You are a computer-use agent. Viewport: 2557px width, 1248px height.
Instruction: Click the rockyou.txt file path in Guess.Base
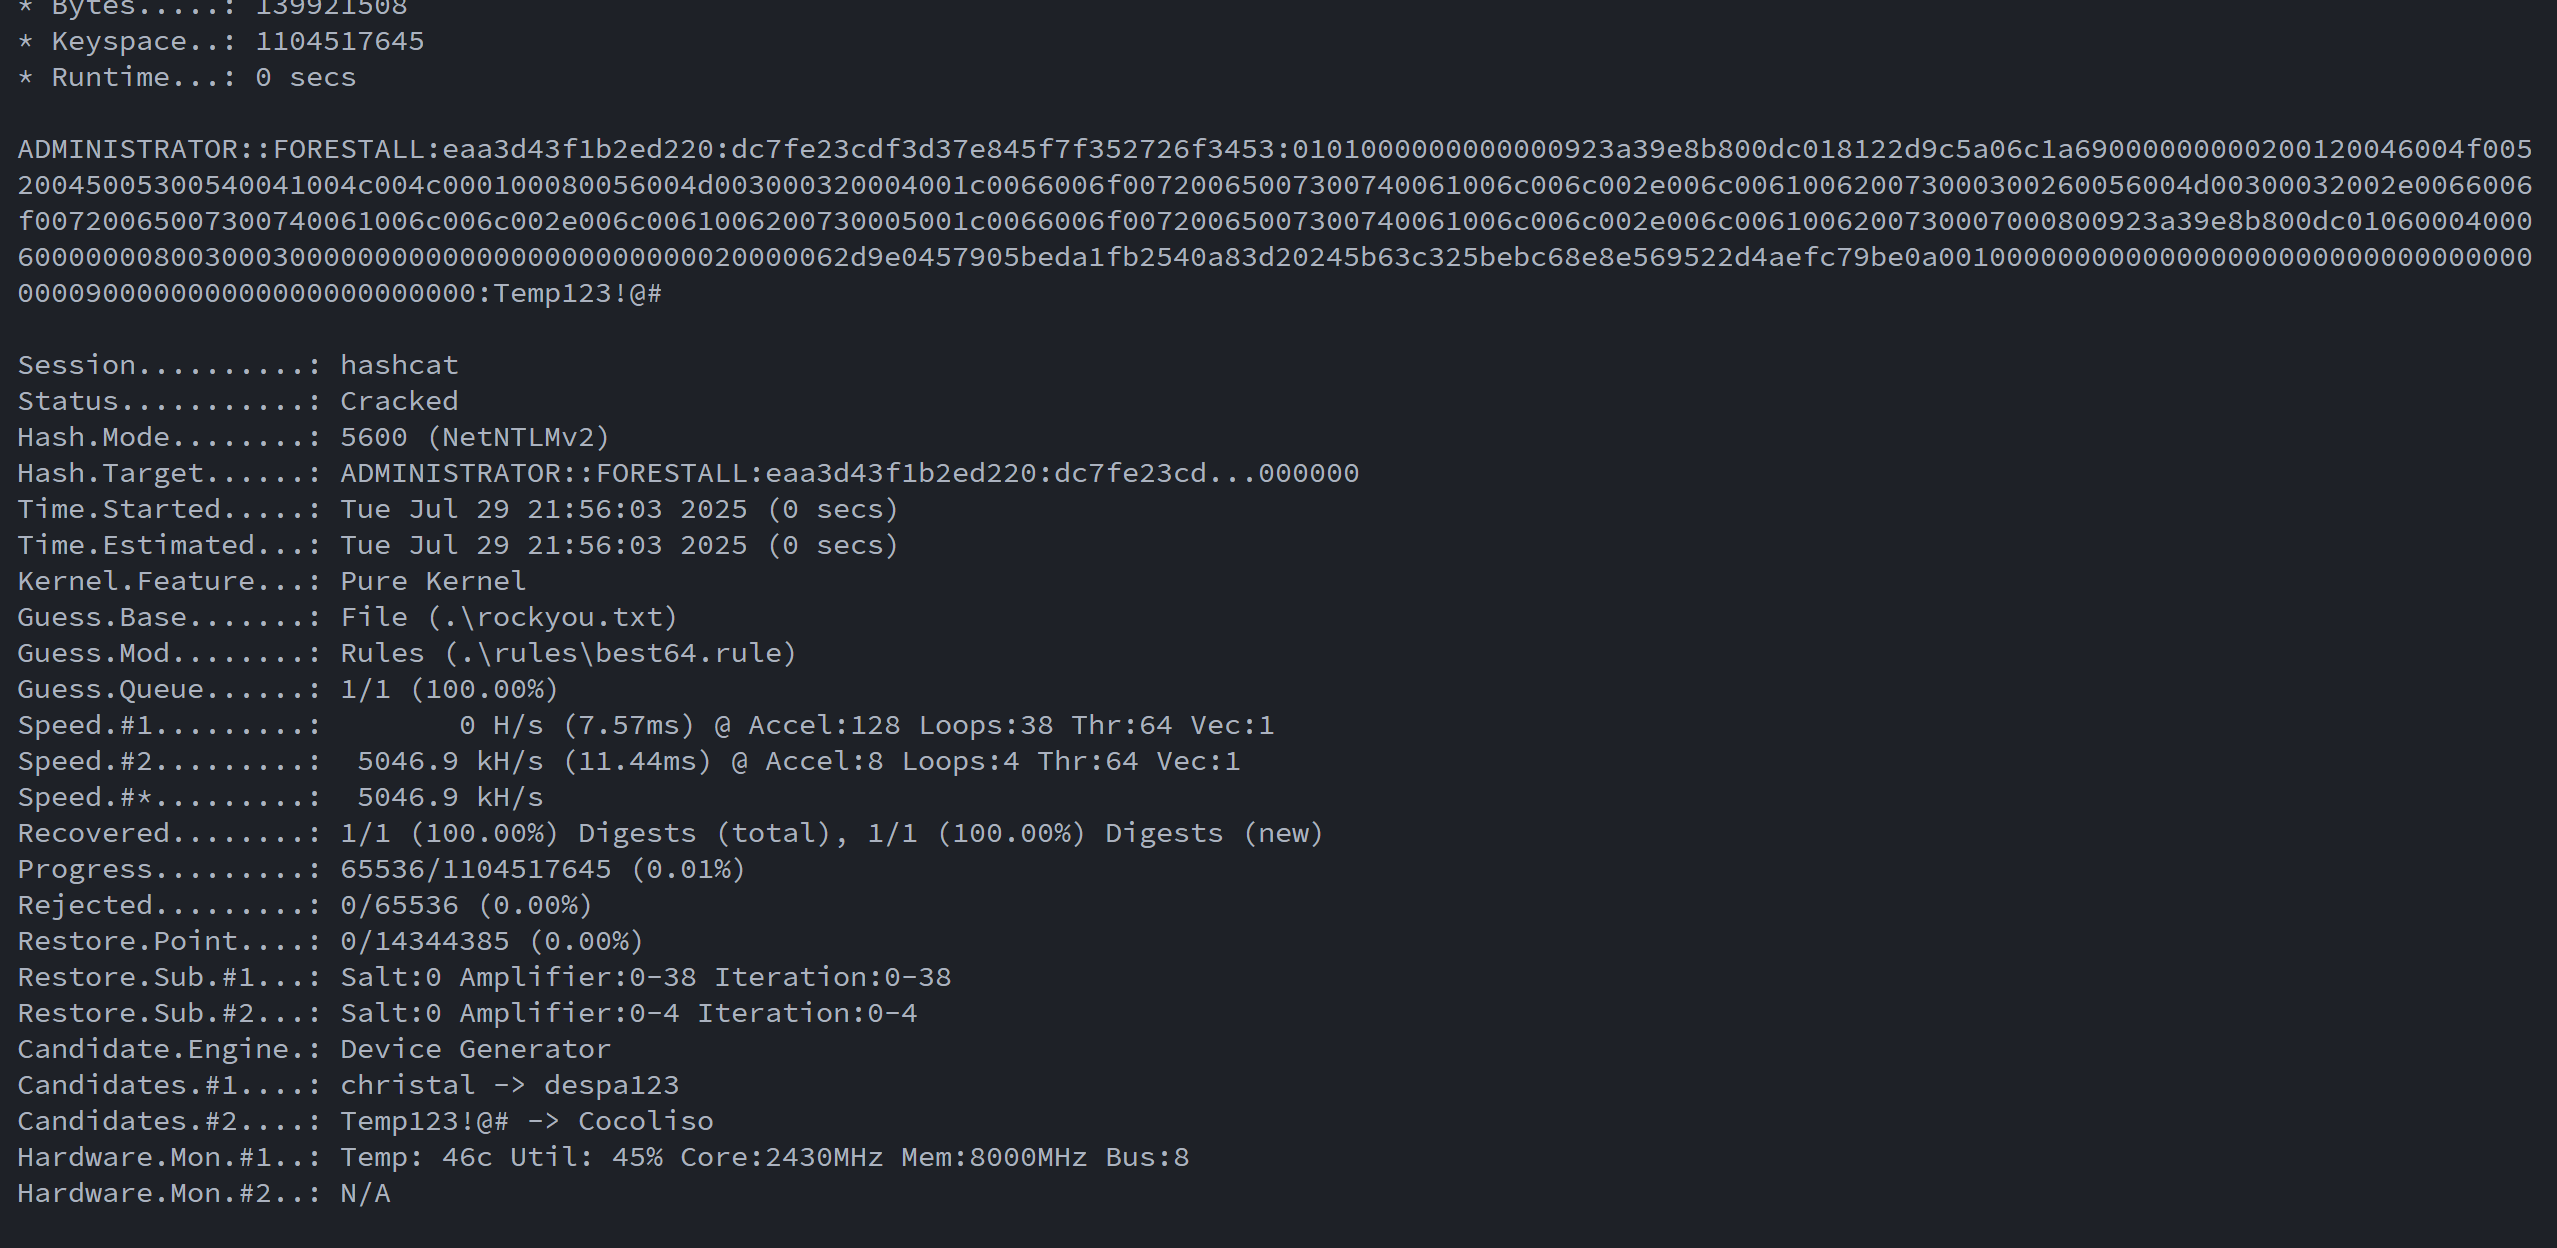(553, 618)
